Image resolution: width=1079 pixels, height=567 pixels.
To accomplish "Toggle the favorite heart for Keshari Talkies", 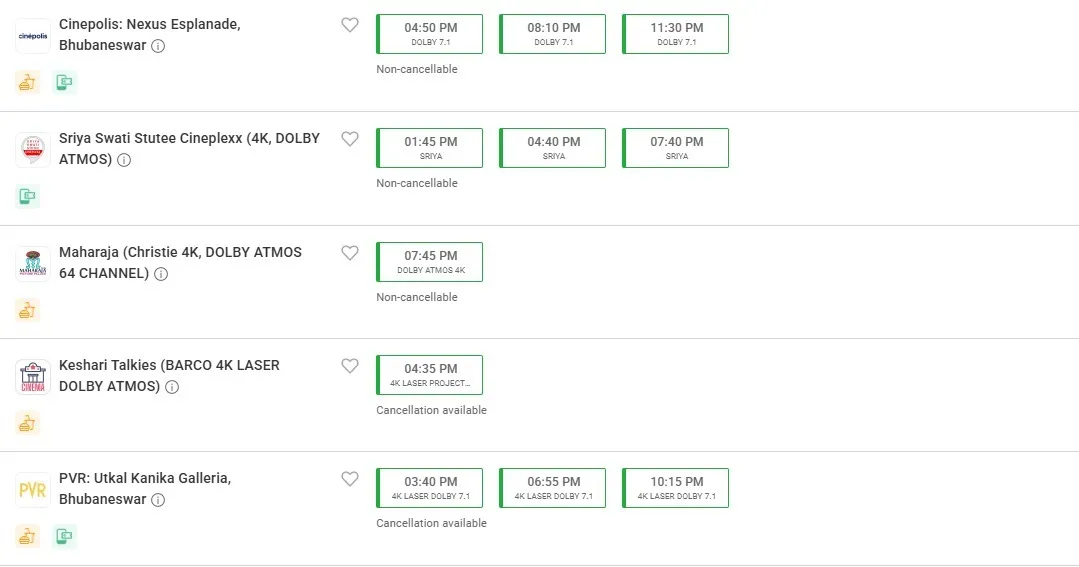I will 350,366.
